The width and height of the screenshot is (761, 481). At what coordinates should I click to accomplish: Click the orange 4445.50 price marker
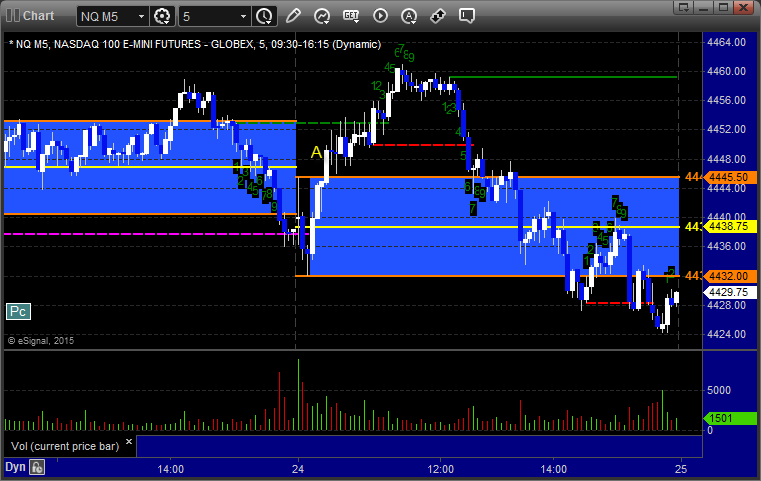click(x=729, y=177)
